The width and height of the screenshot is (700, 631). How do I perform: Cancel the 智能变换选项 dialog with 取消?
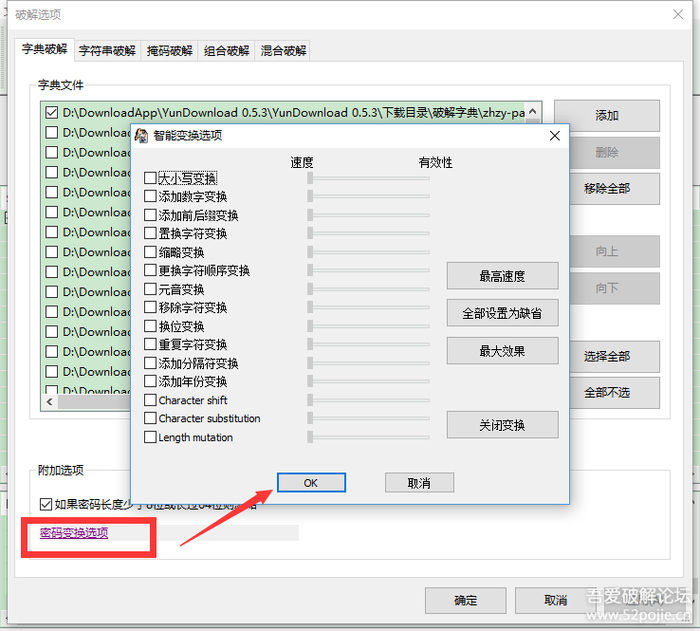click(x=419, y=483)
